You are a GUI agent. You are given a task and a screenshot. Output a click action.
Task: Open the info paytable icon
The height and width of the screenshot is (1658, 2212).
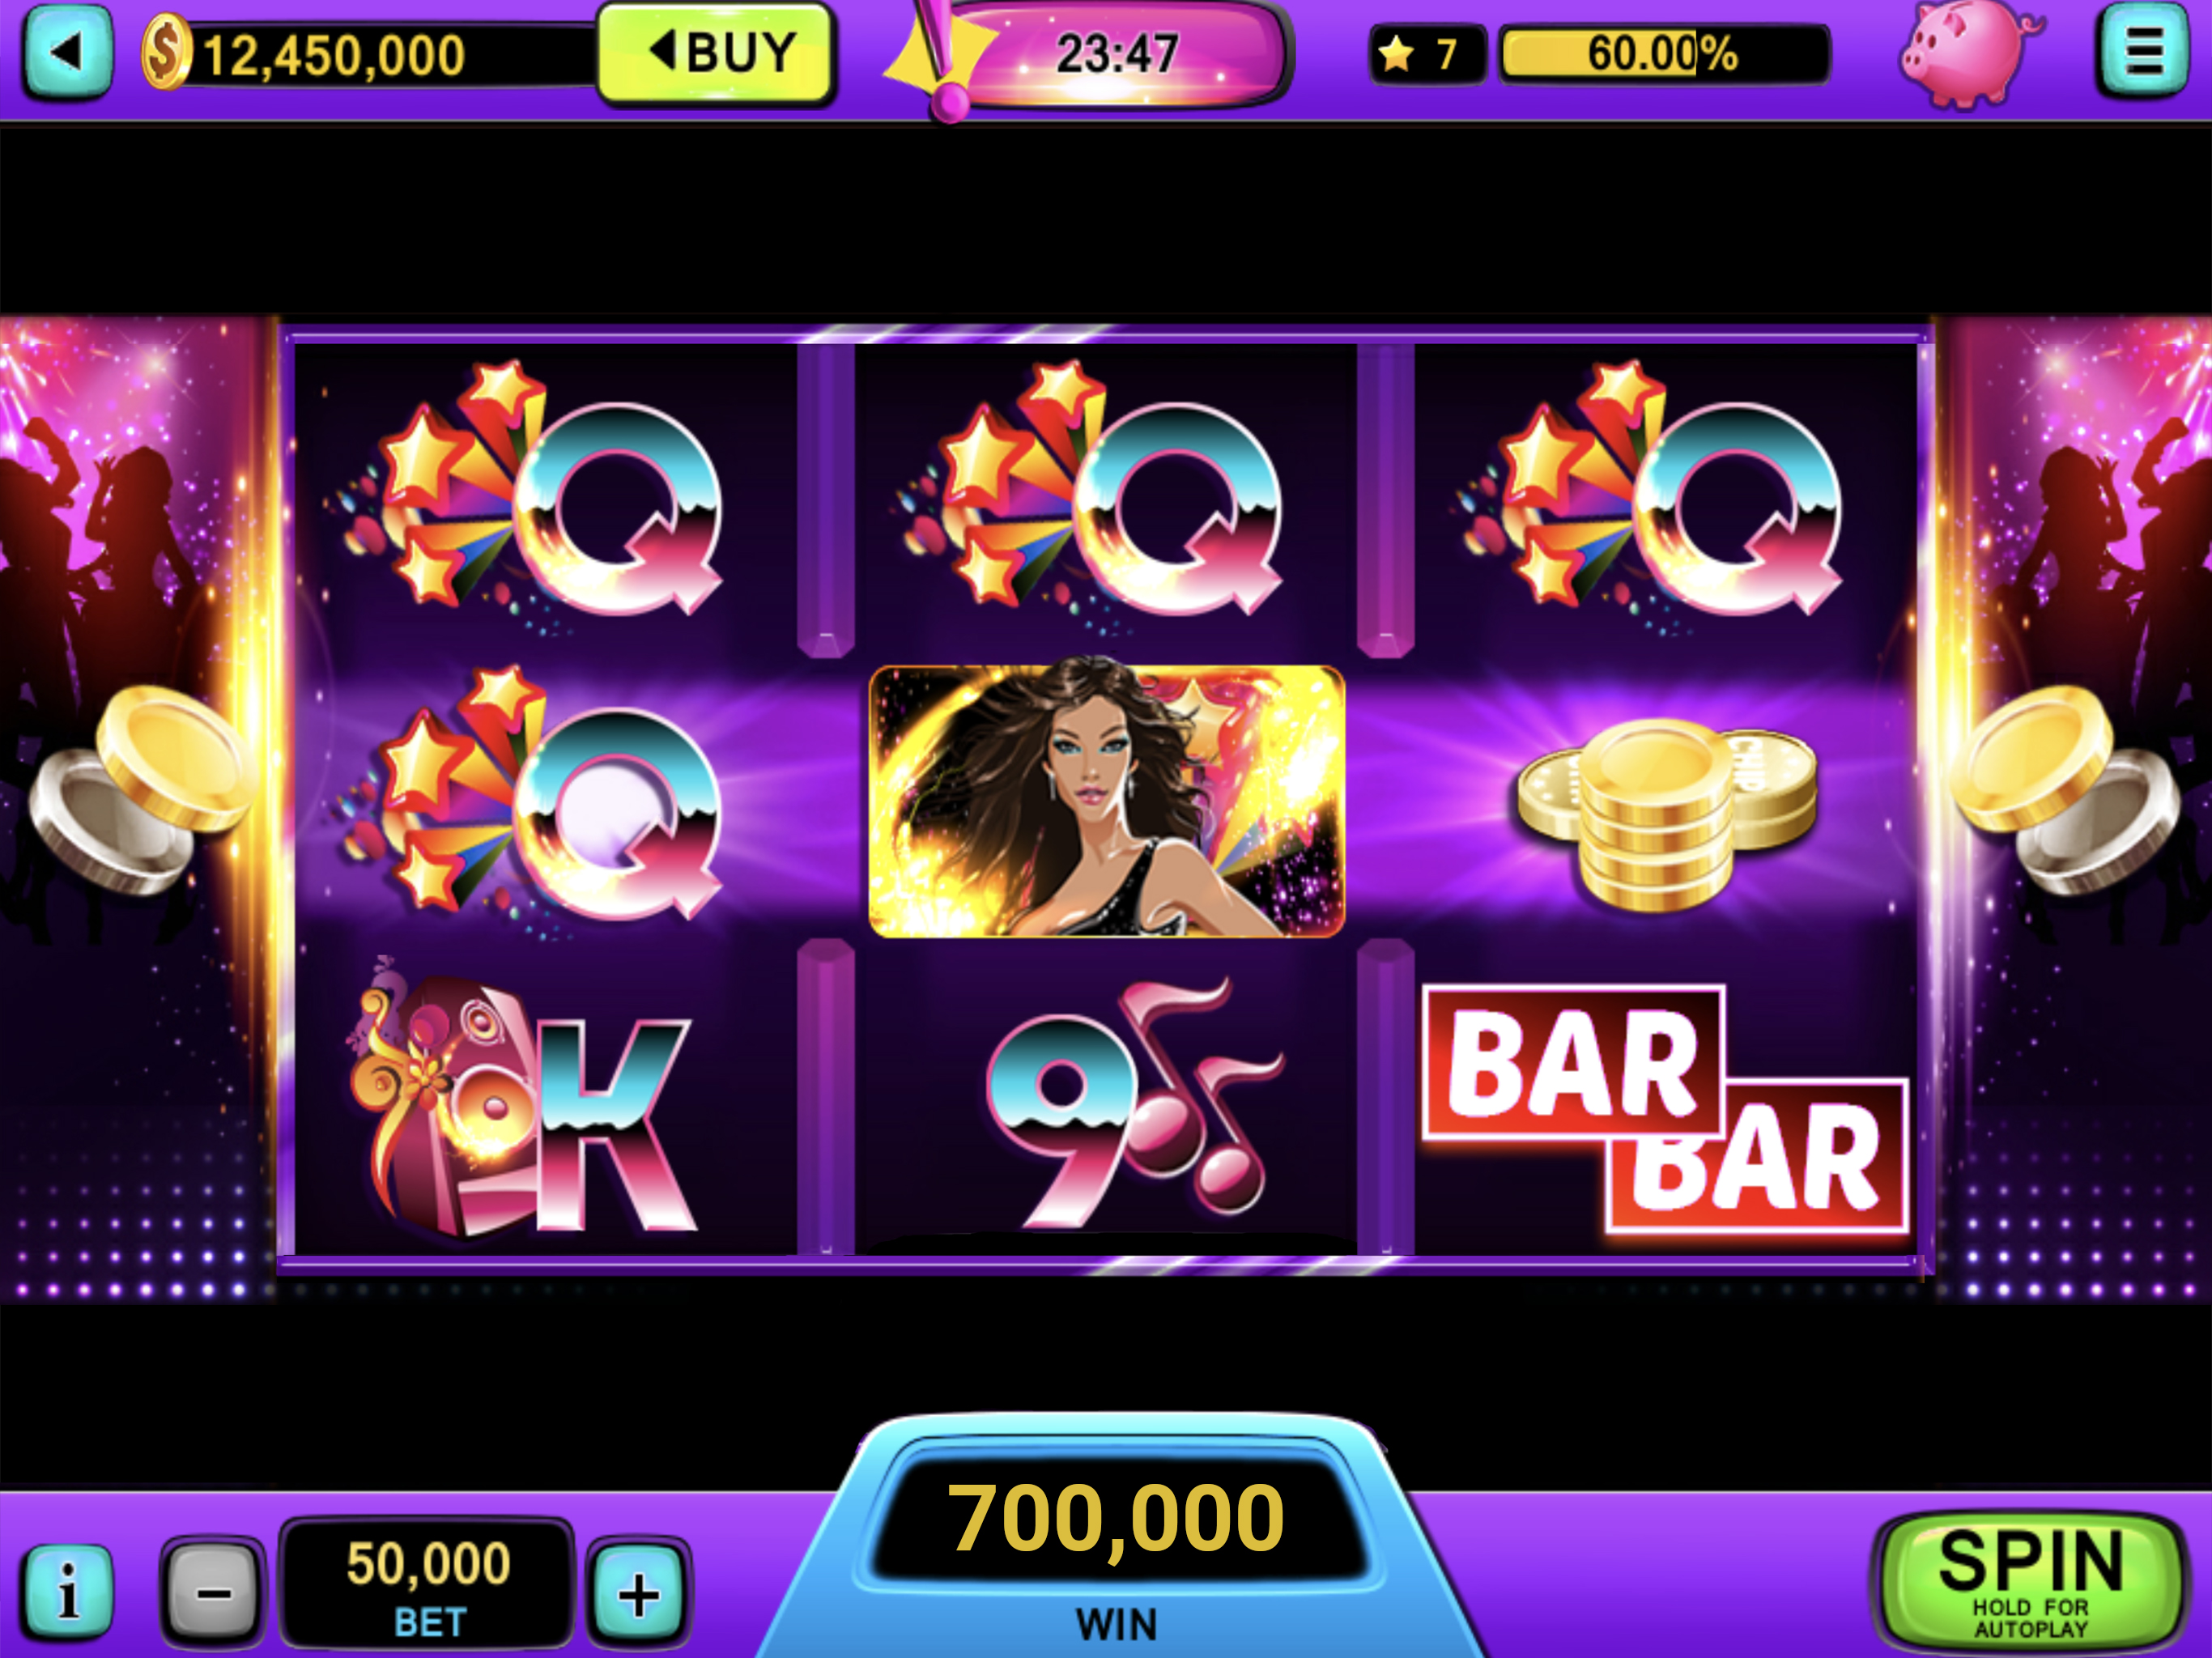coord(67,1590)
